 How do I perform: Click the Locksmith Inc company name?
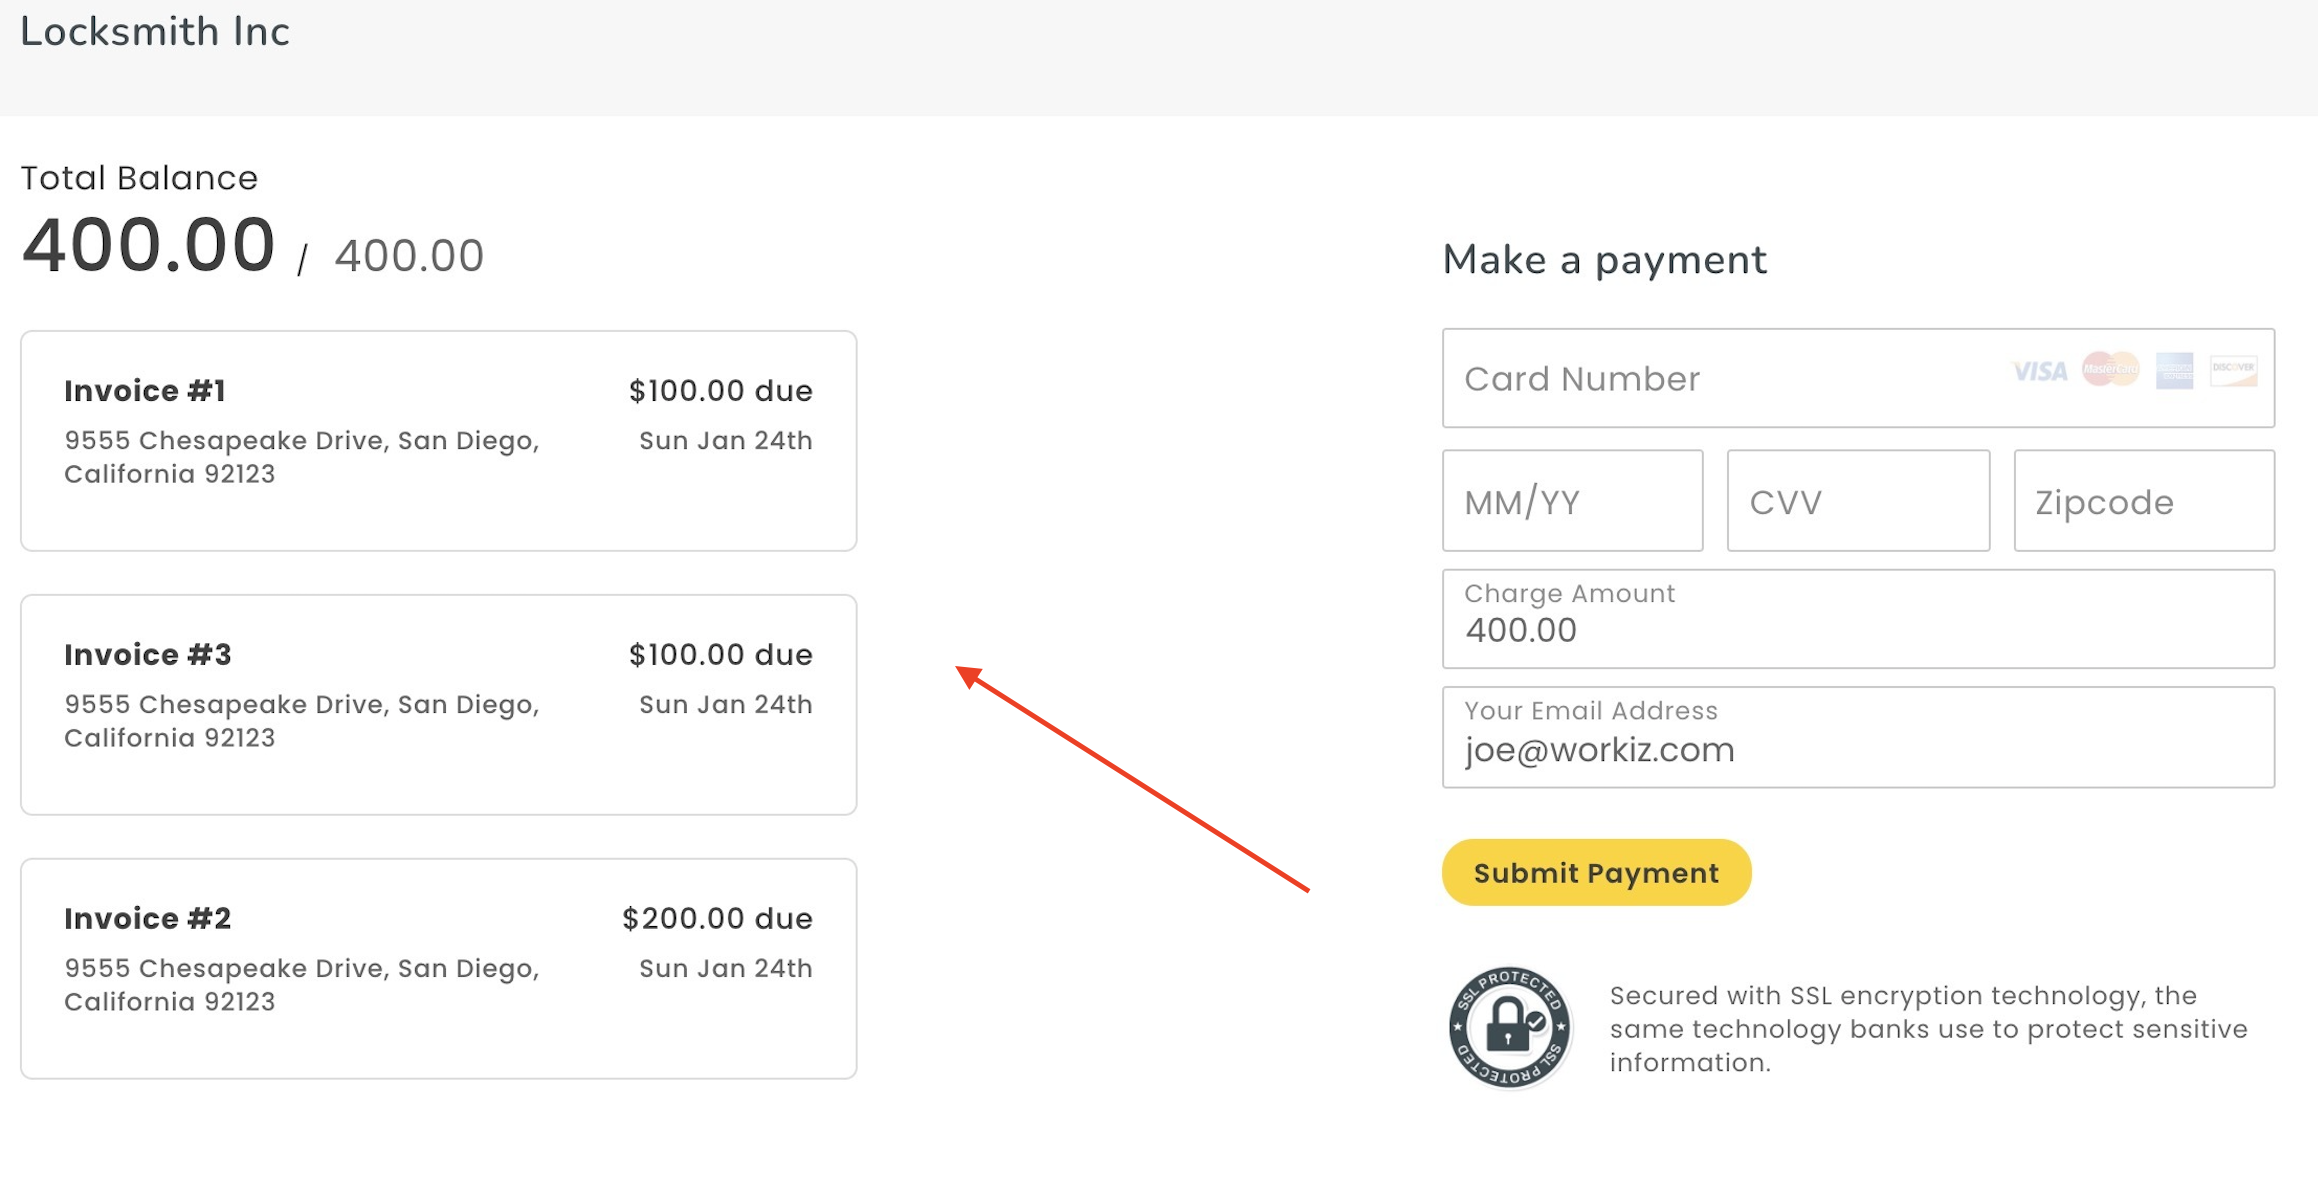155,32
